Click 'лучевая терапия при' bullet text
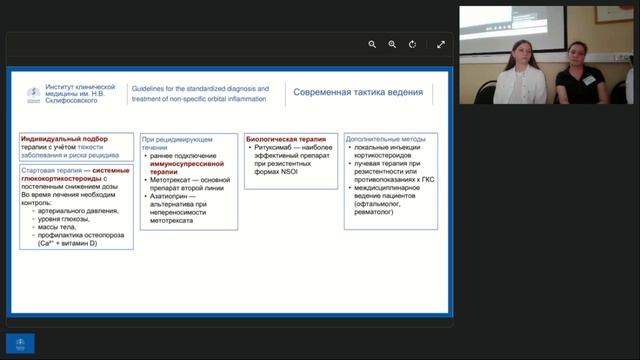The width and height of the screenshot is (640, 360). (387, 163)
